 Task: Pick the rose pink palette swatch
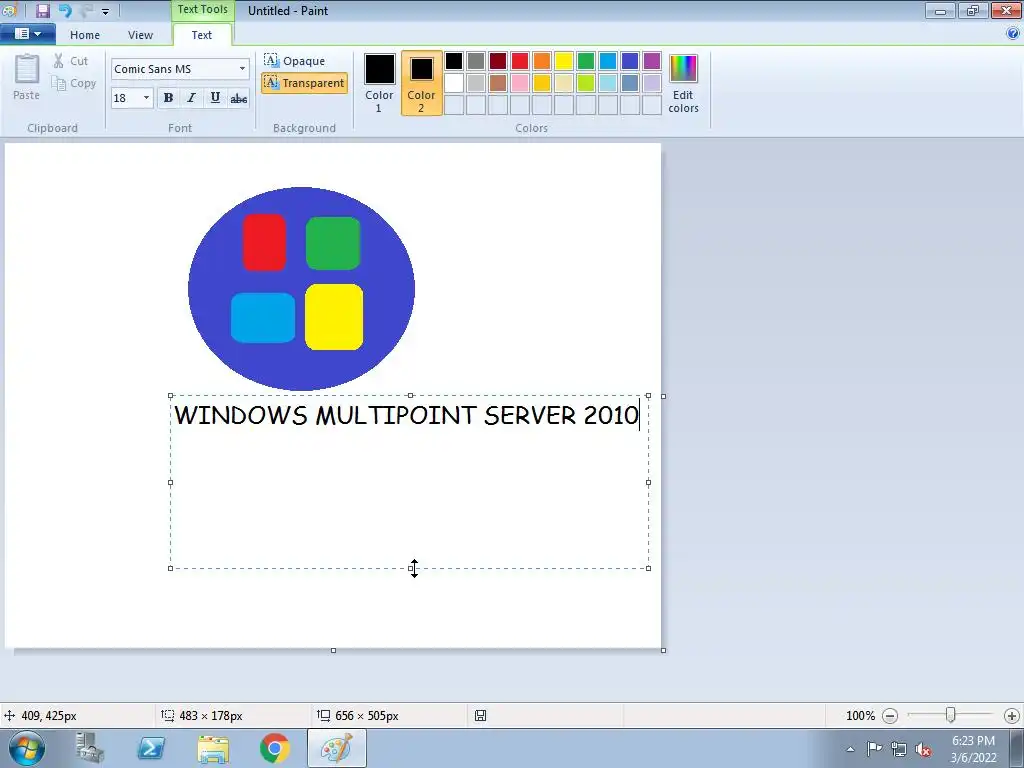[520, 83]
